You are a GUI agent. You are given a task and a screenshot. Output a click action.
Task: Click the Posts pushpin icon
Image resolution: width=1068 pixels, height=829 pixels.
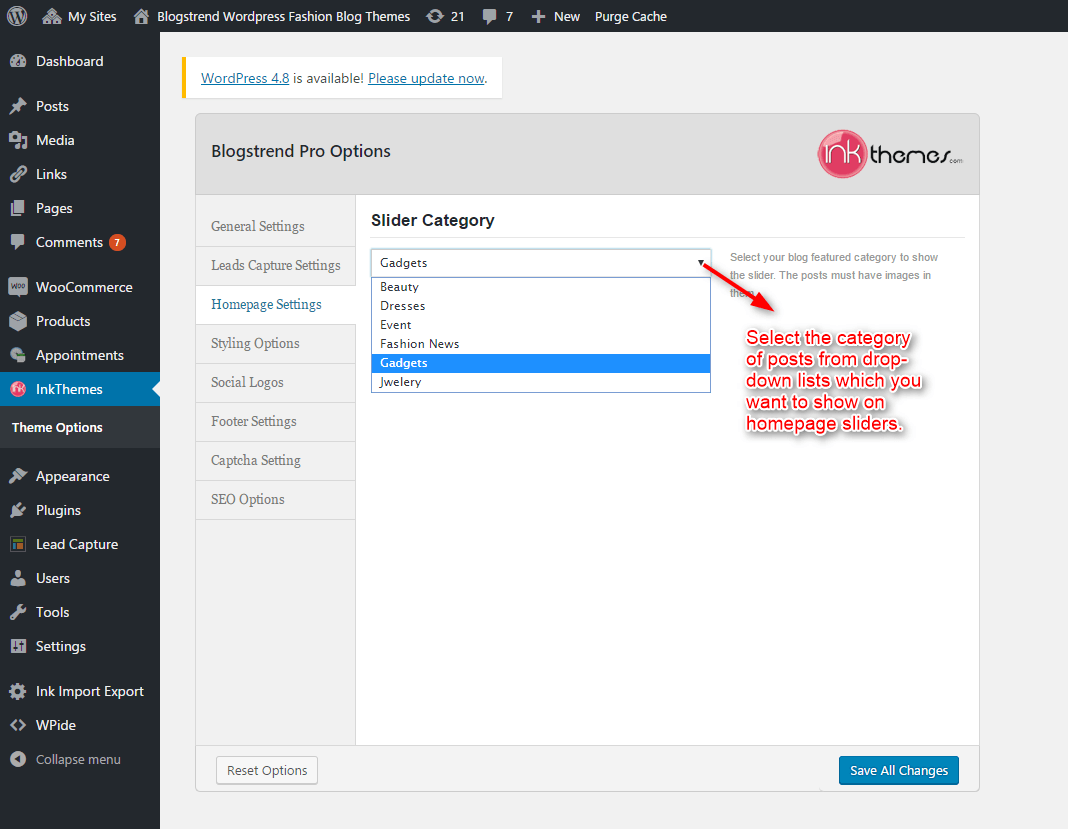click(18, 106)
